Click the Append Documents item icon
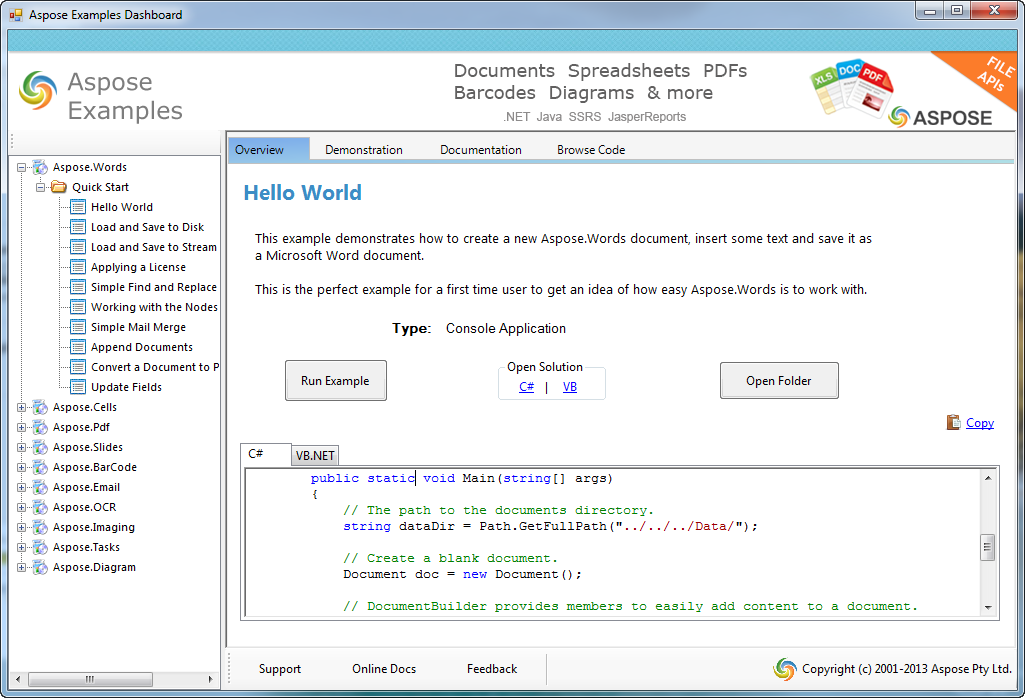This screenshot has width=1025, height=698. pos(78,347)
